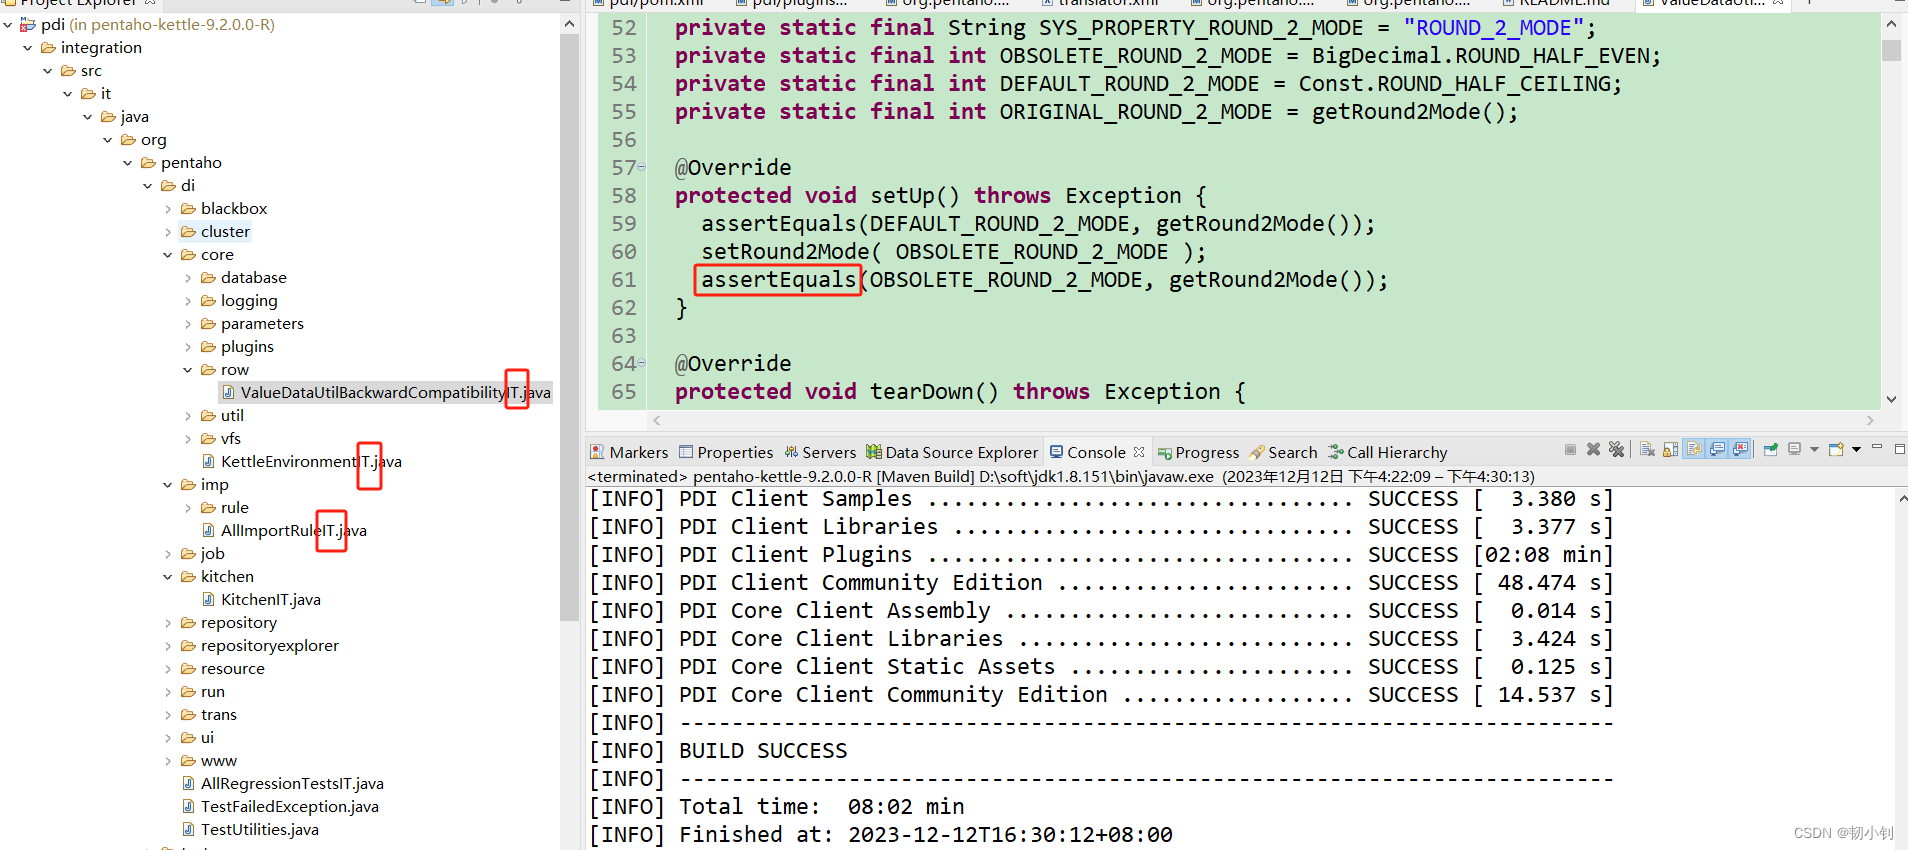Click the KettleEnvironmentIT.java file icon
Viewport: 1908px width, 850px height.
[x=208, y=462]
